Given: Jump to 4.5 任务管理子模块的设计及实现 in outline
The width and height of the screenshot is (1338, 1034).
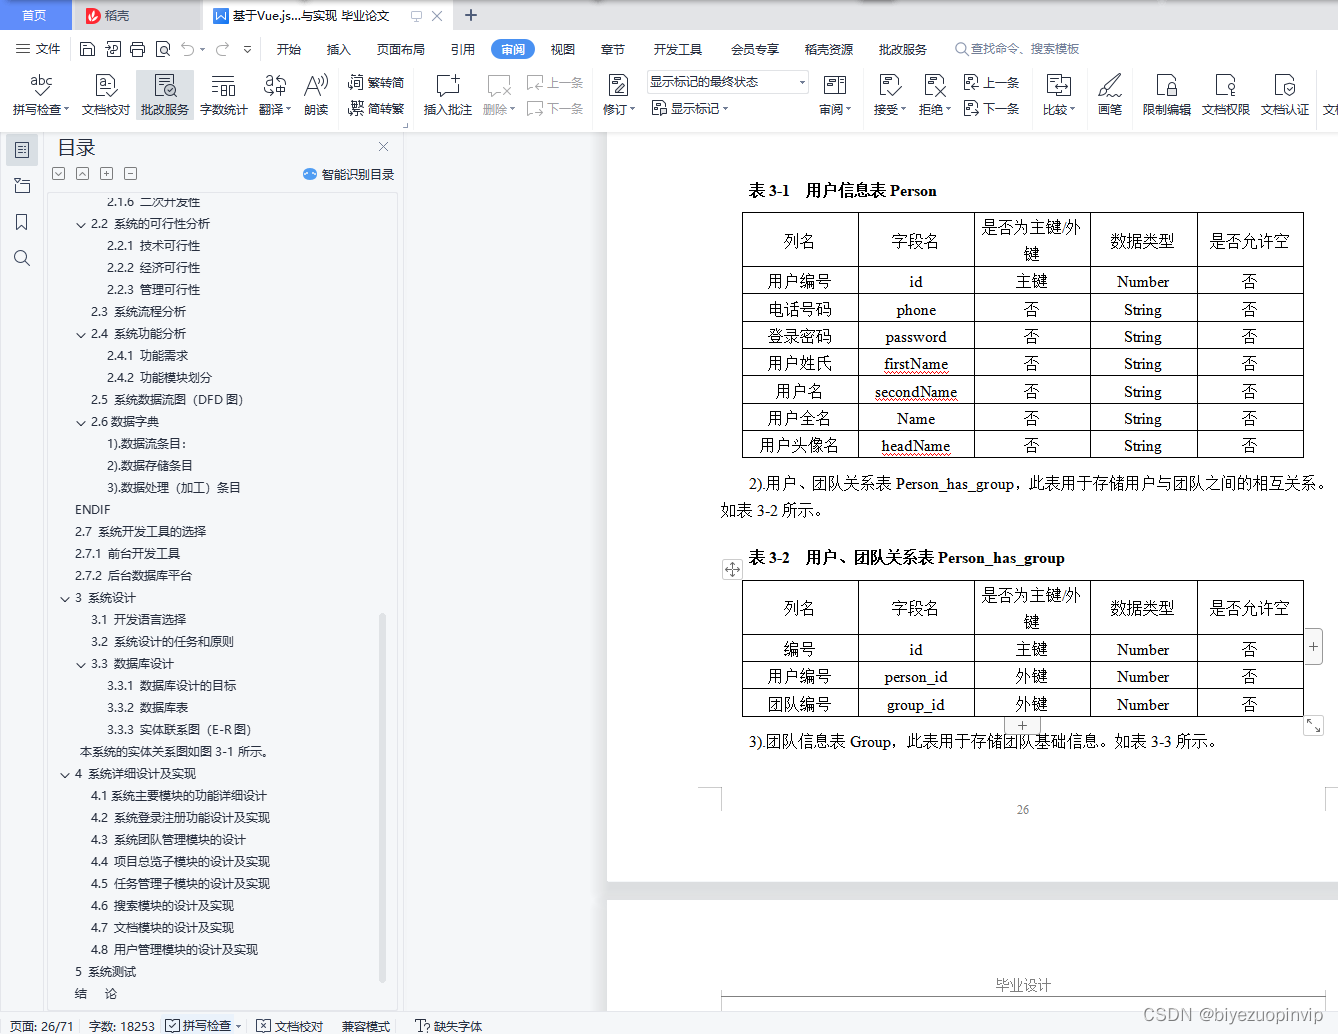Looking at the screenshot, I should point(181,884).
